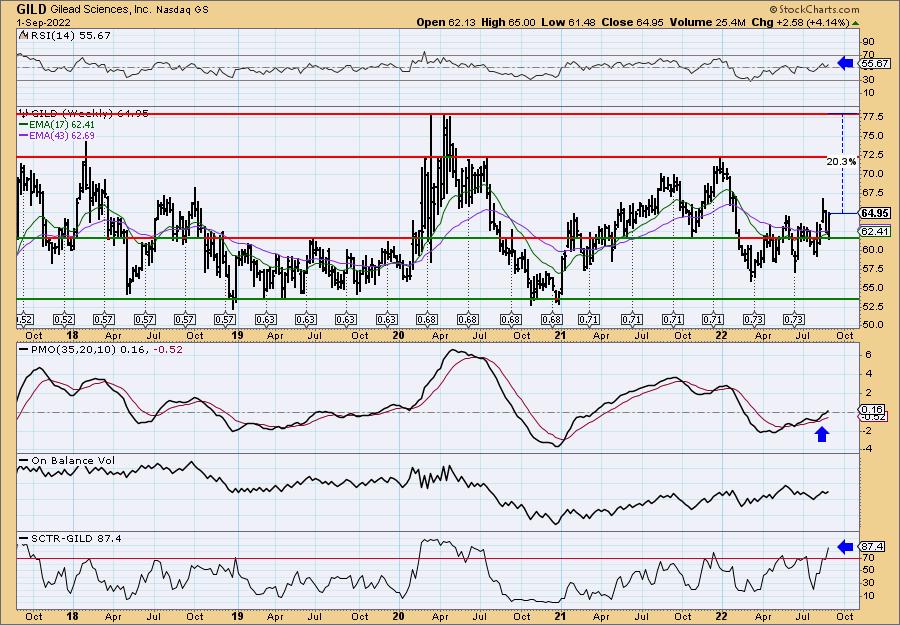This screenshot has height=625, width=900.
Task: Click the Low 61.48 value
Action: [x=568, y=22]
